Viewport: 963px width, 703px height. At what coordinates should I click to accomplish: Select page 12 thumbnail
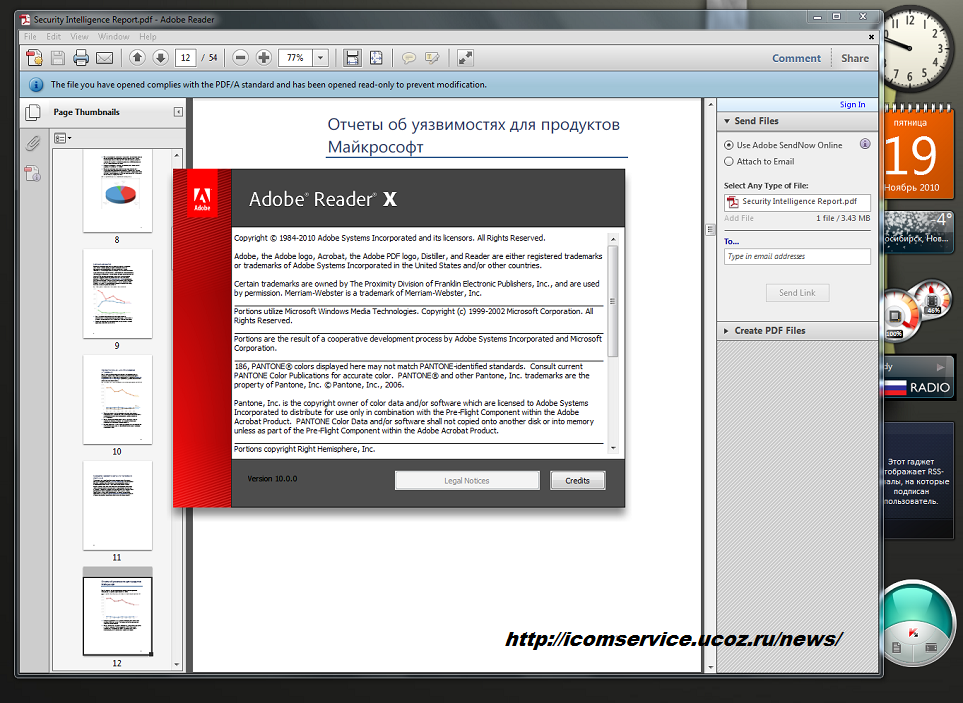[117, 616]
